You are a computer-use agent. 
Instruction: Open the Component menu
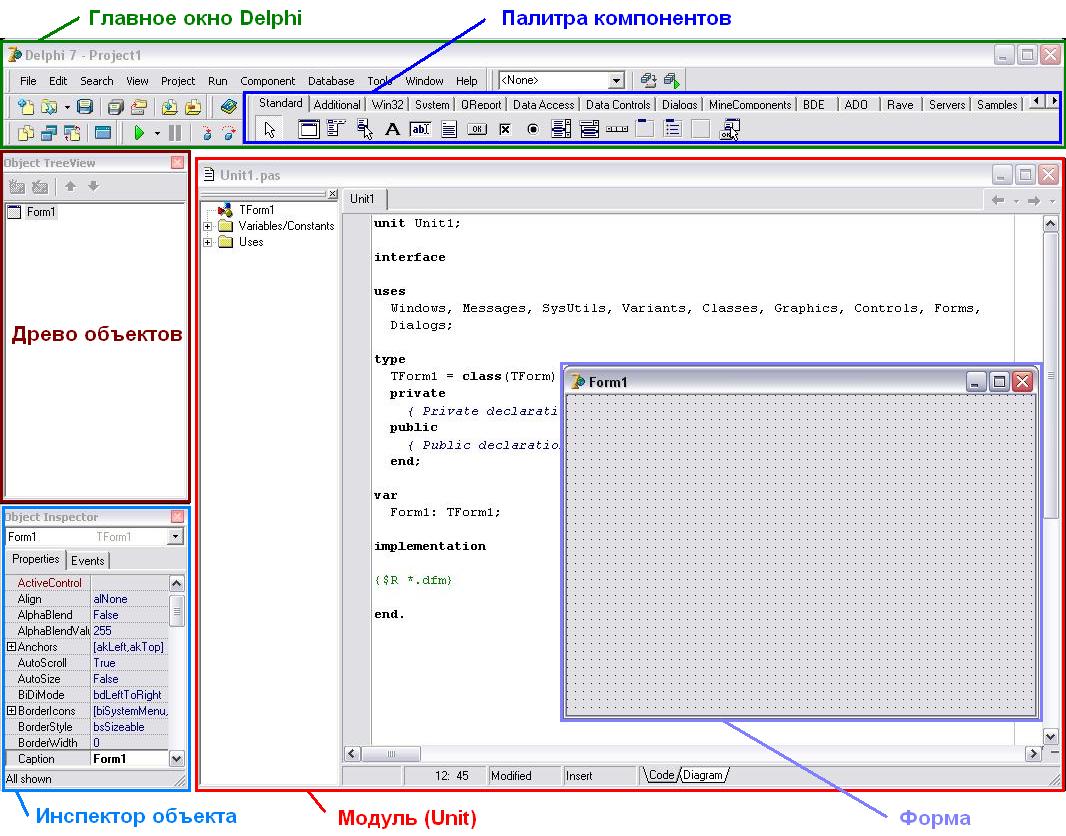(x=268, y=81)
